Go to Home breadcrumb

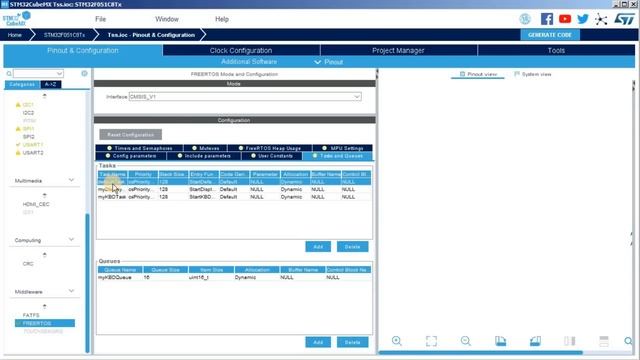15,35
